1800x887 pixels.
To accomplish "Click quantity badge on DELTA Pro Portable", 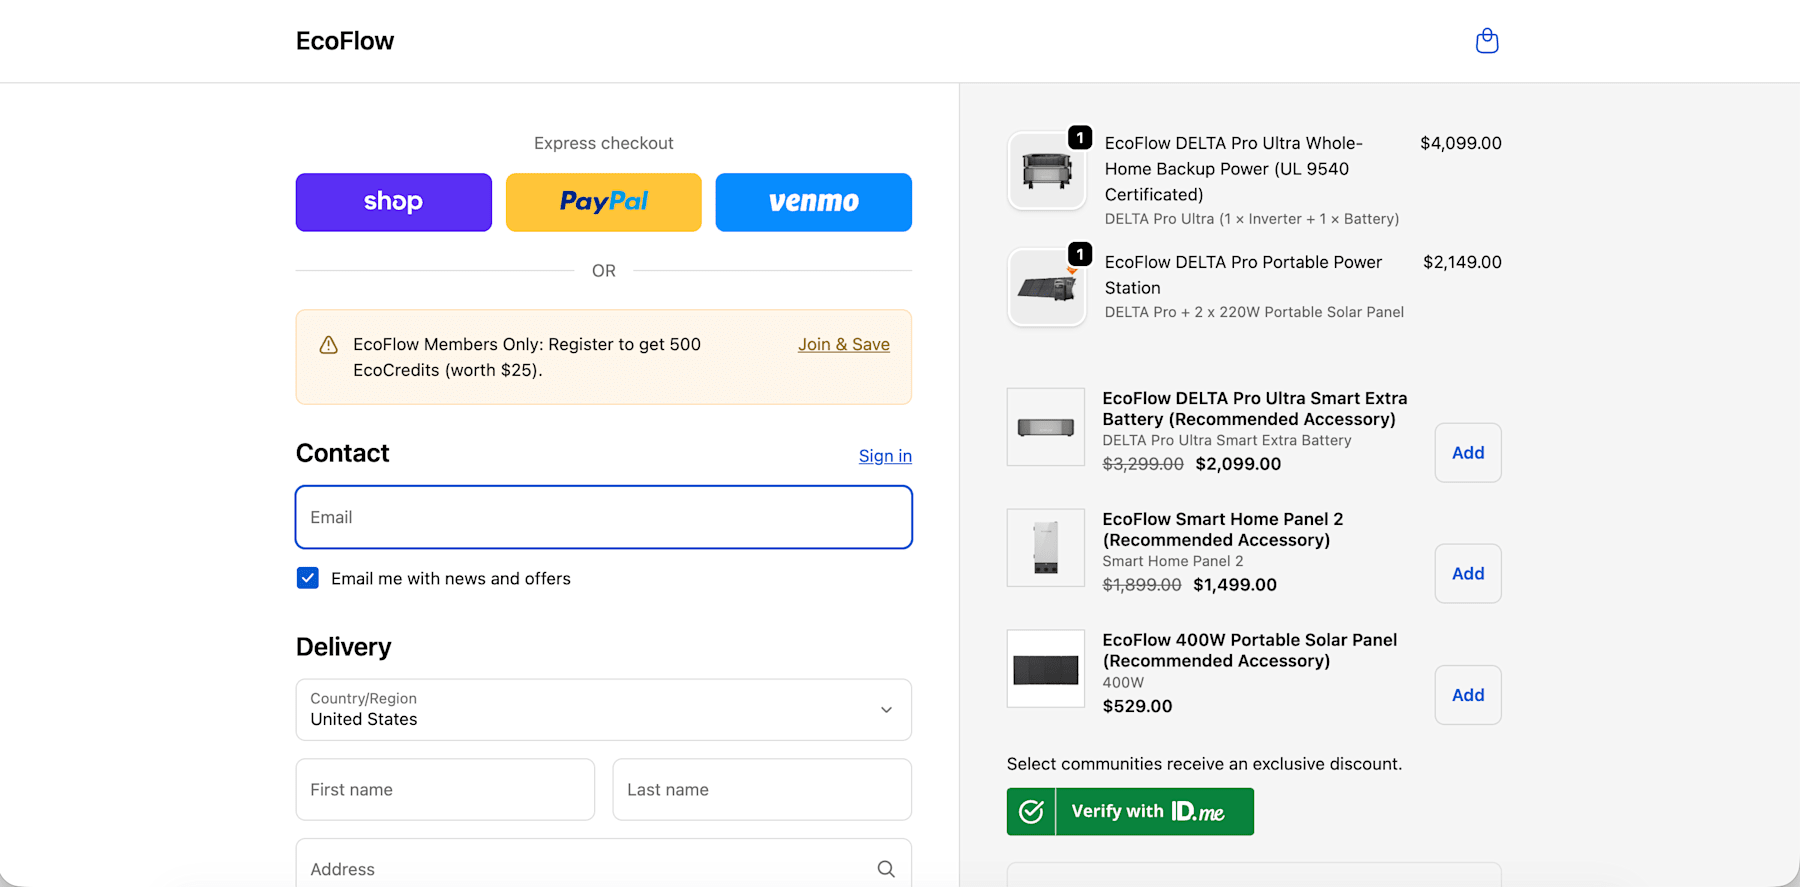I will click(1080, 253).
